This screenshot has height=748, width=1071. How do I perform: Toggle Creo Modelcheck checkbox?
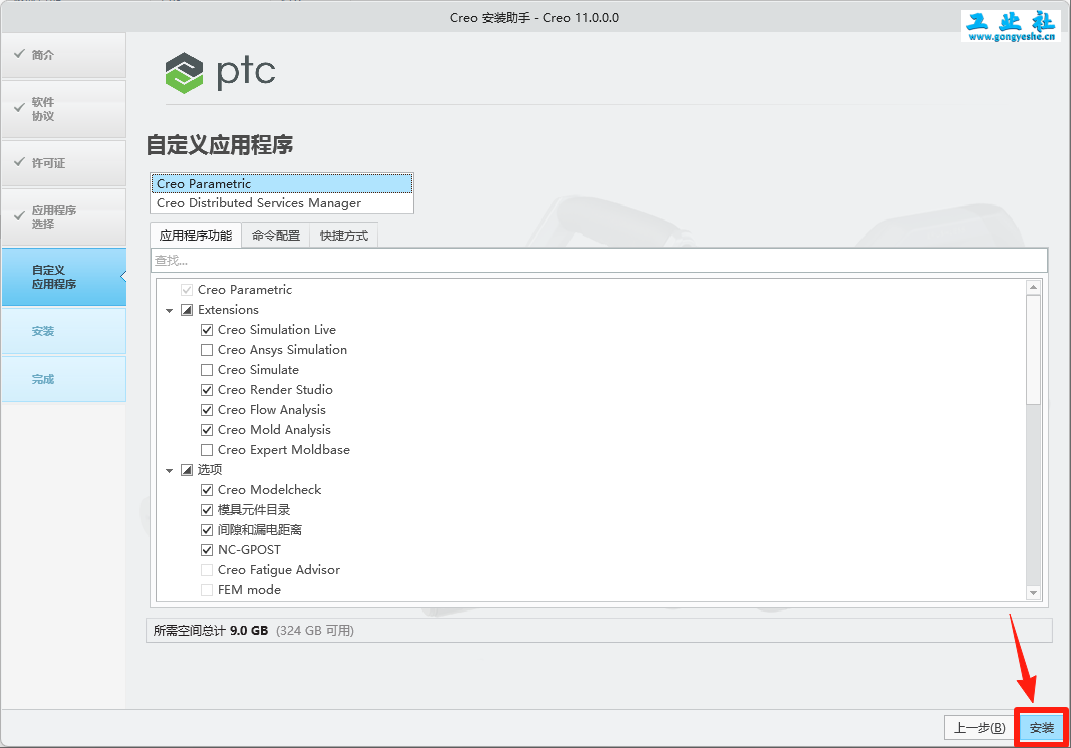(x=207, y=490)
